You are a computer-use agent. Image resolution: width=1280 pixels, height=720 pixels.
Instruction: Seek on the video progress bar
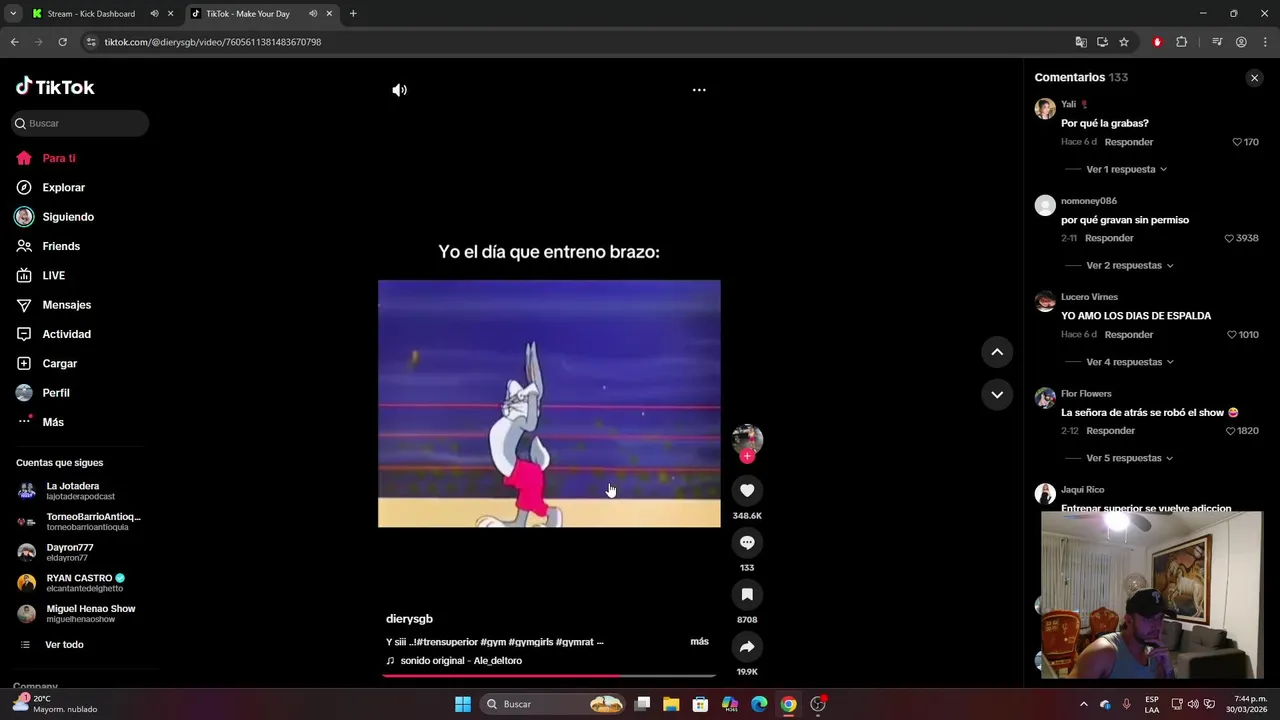tap(549, 676)
